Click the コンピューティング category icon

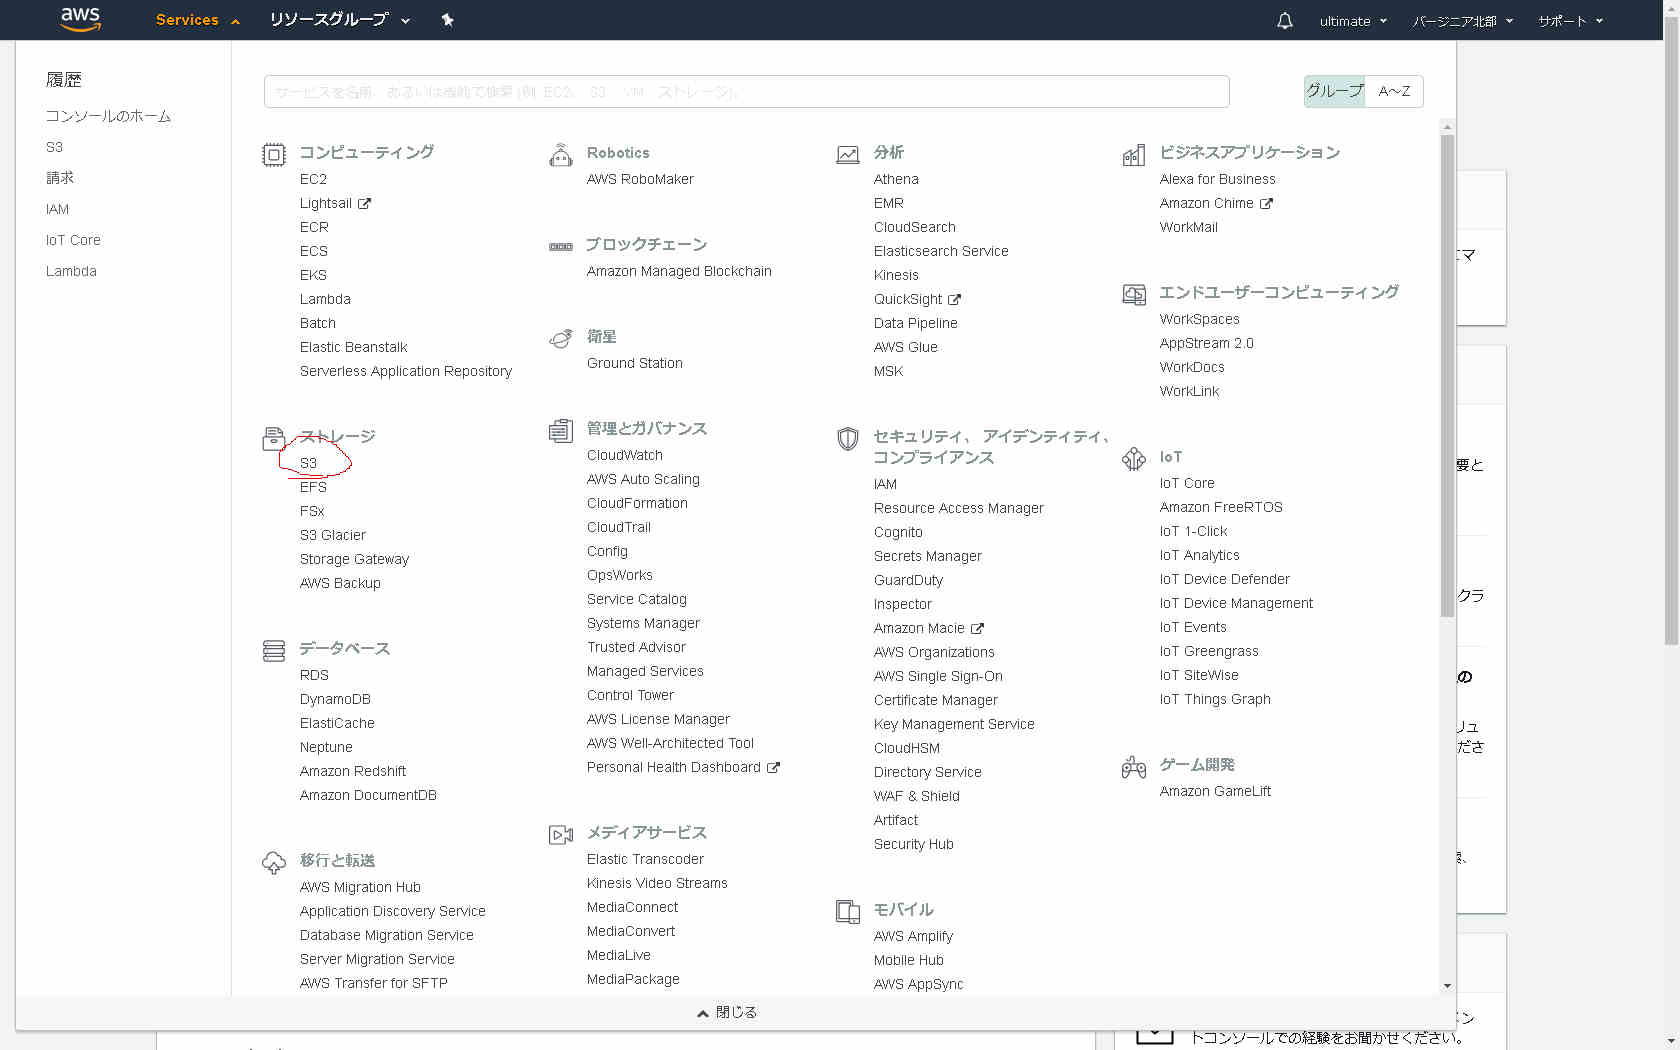(273, 154)
